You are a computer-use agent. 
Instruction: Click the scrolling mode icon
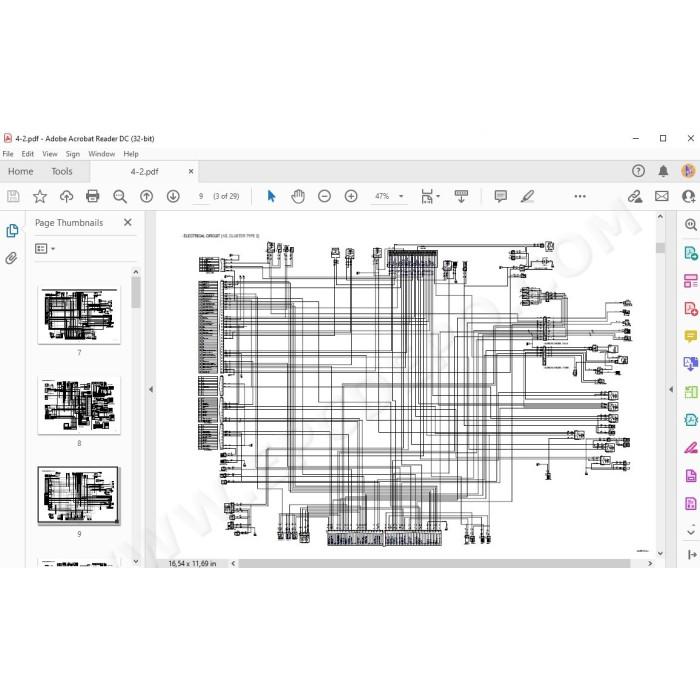pyautogui.click(x=461, y=196)
